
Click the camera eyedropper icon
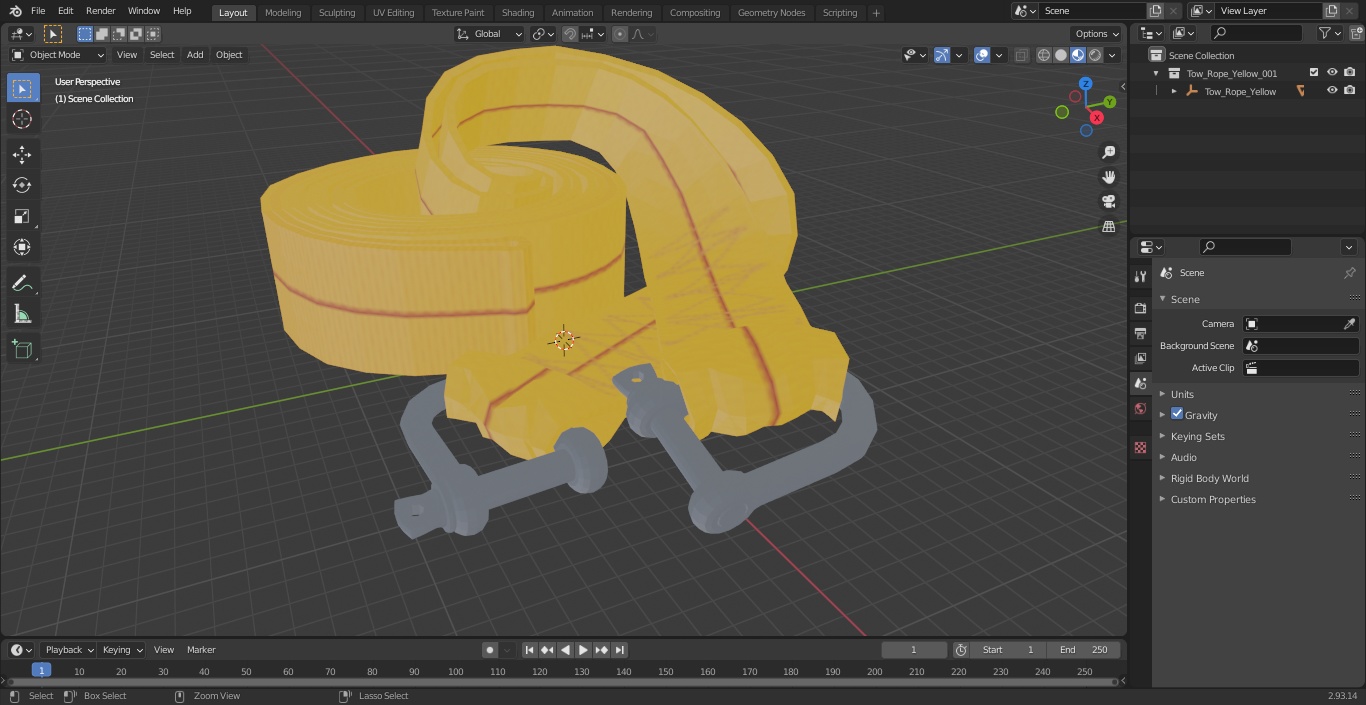click(x=1349, y=324)
